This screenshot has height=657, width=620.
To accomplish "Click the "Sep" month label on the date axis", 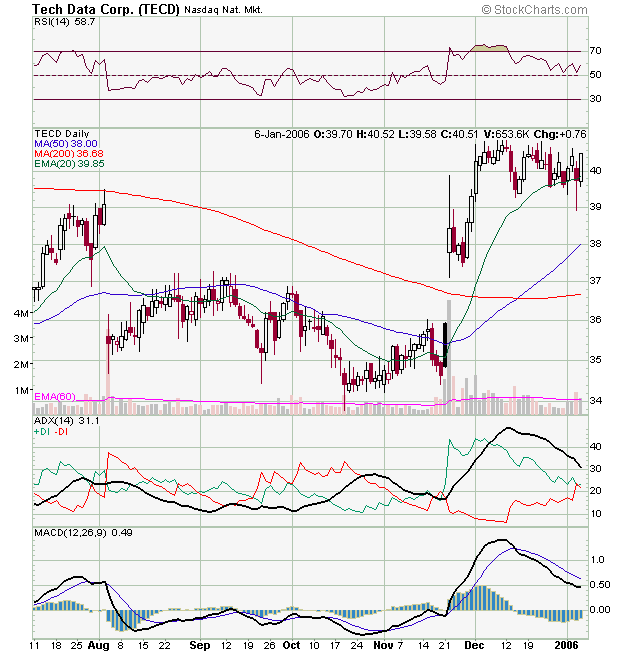I will point(199,645).
